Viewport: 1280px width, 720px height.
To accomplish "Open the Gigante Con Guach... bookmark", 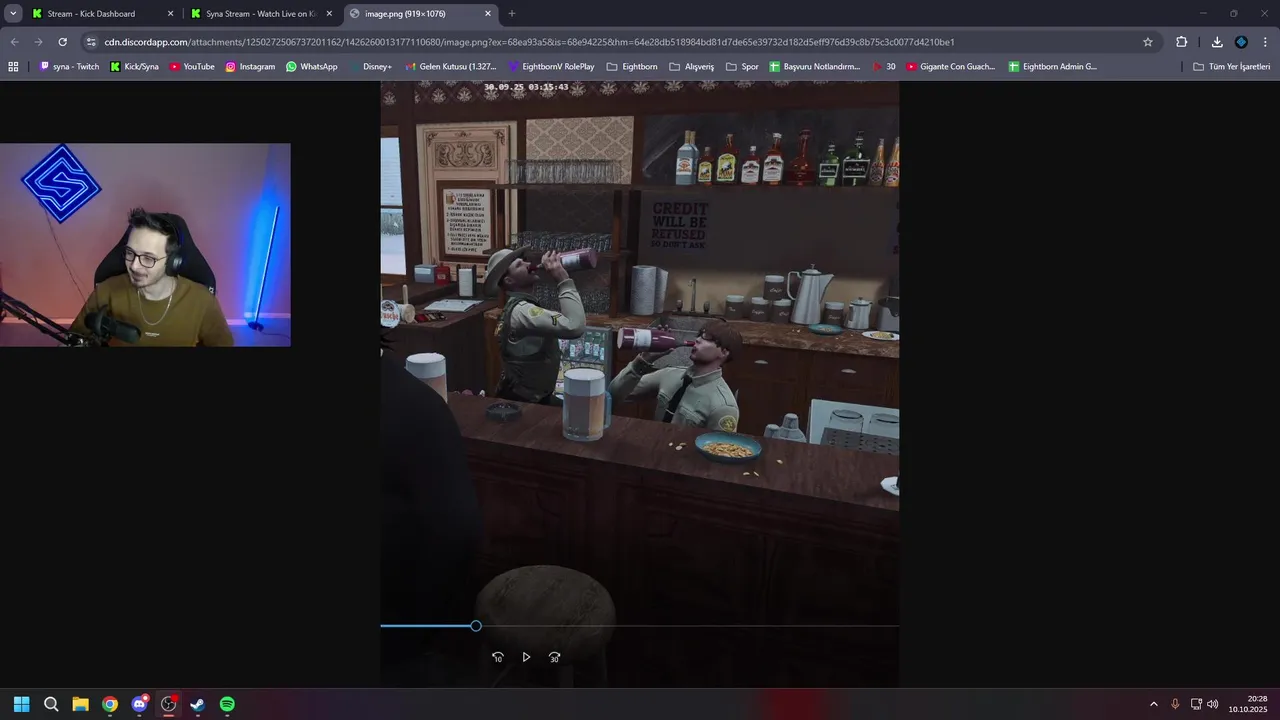I will tap(951, 67).
